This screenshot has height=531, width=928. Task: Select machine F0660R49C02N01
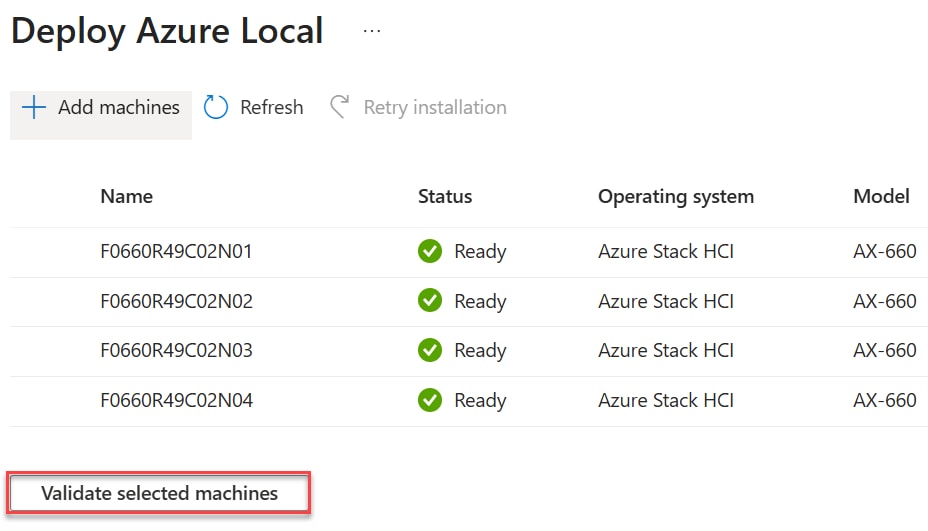click(x=176, y=252)
